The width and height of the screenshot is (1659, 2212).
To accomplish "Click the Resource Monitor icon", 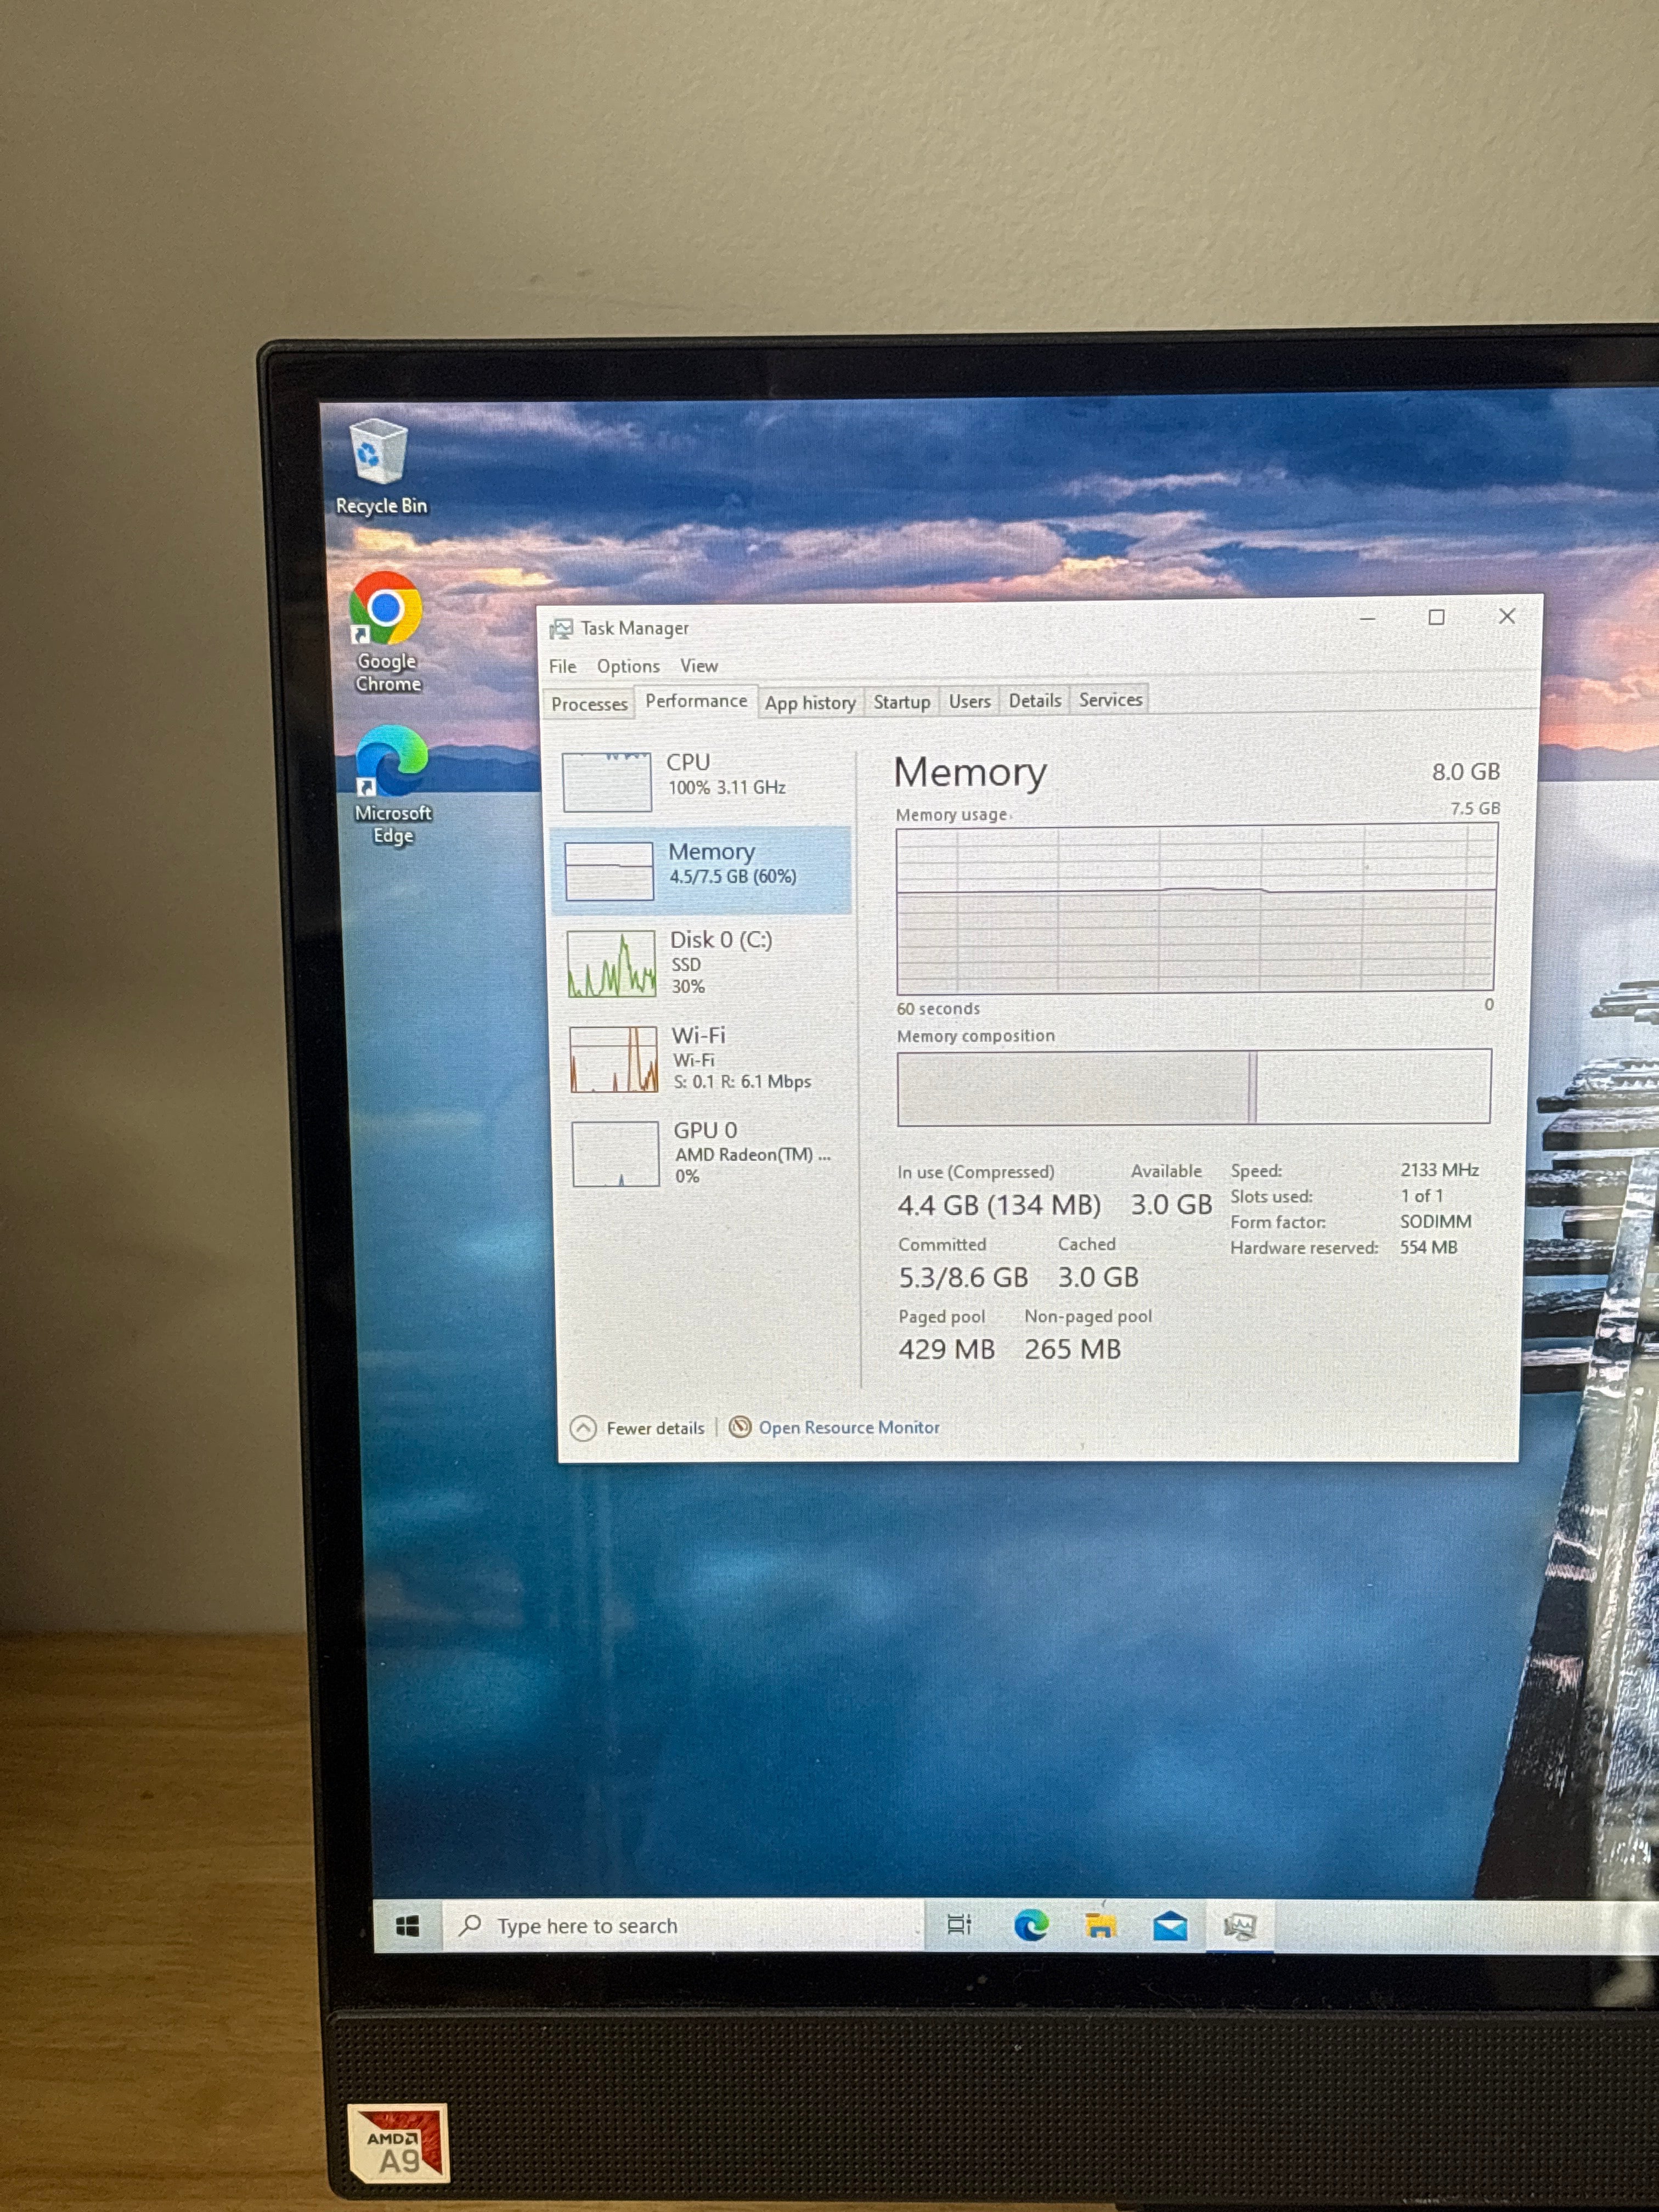I will [740, 1427].
